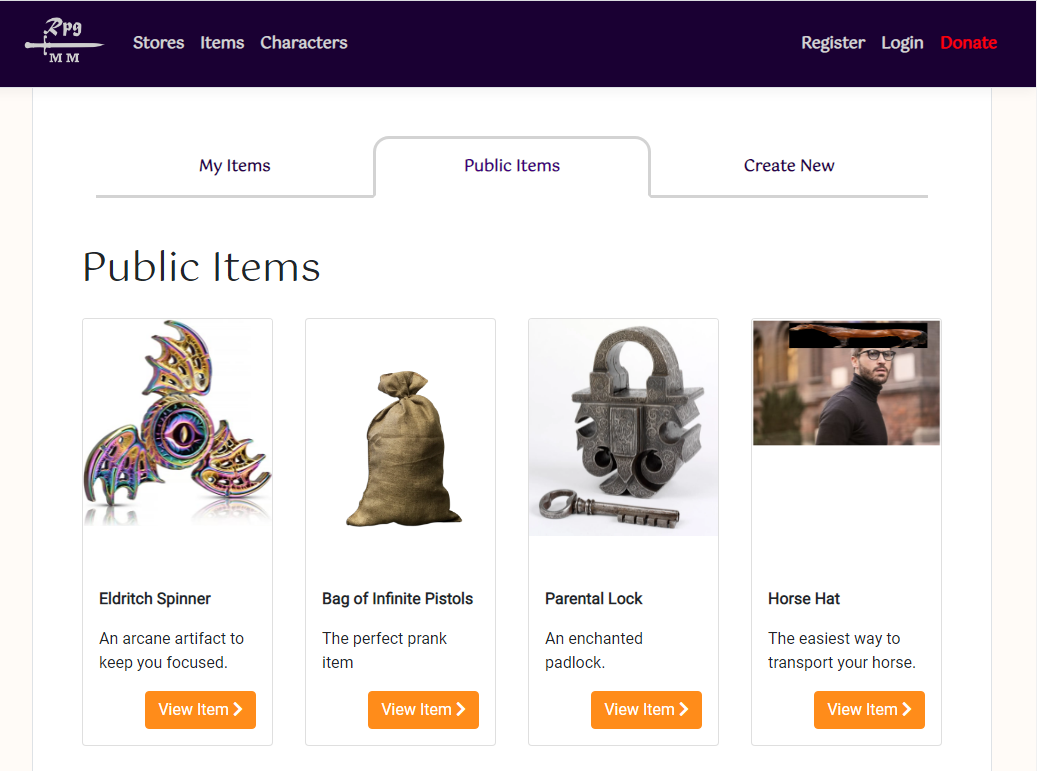This screenshot has width=1037, height=771.
Task: Click the Register link
Action: [x=832, y=43]
